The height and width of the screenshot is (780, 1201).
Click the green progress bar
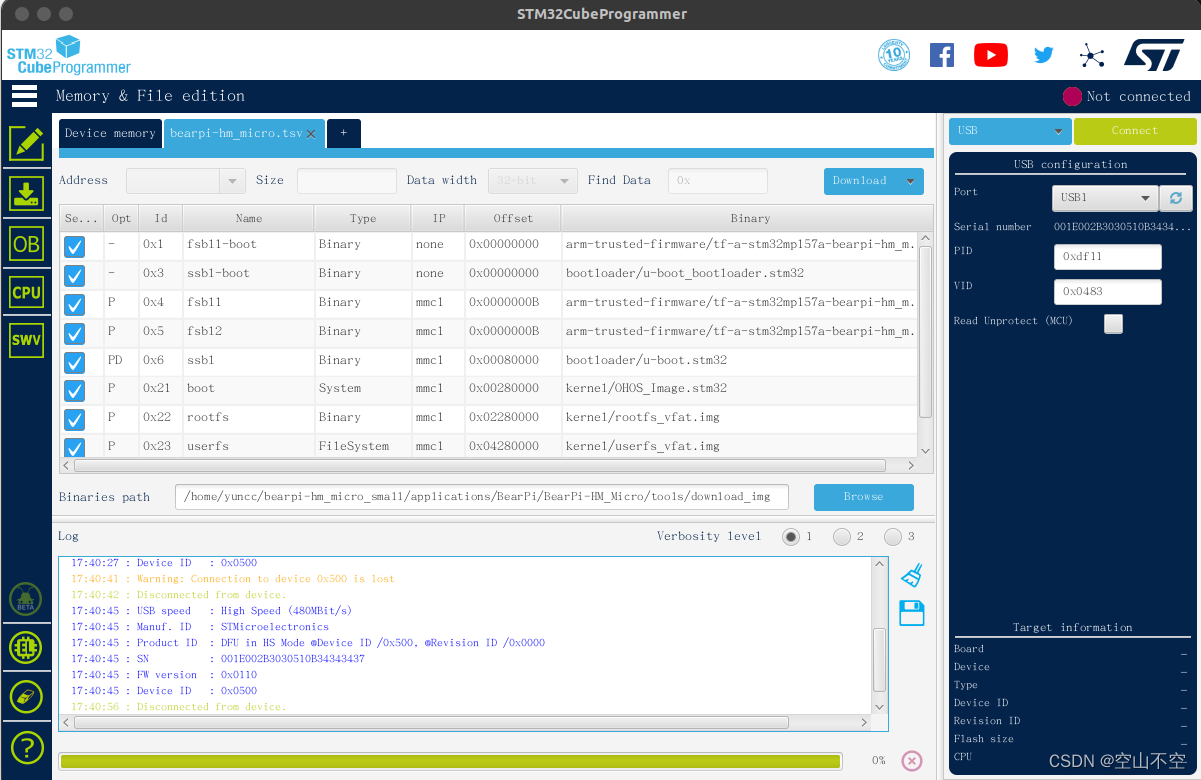tap(450, 761)
